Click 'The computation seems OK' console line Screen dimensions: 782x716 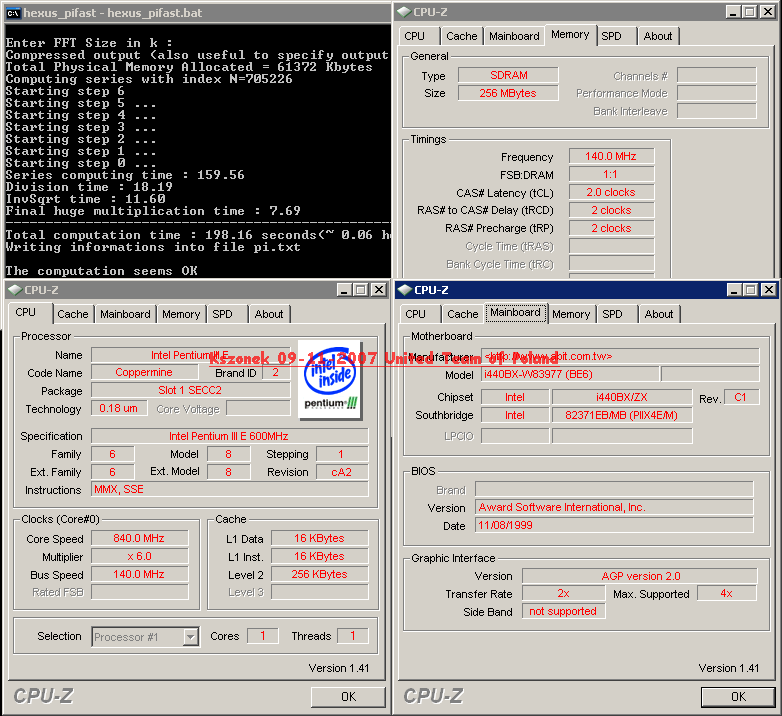pyautogui.click(x=102, y=271)
